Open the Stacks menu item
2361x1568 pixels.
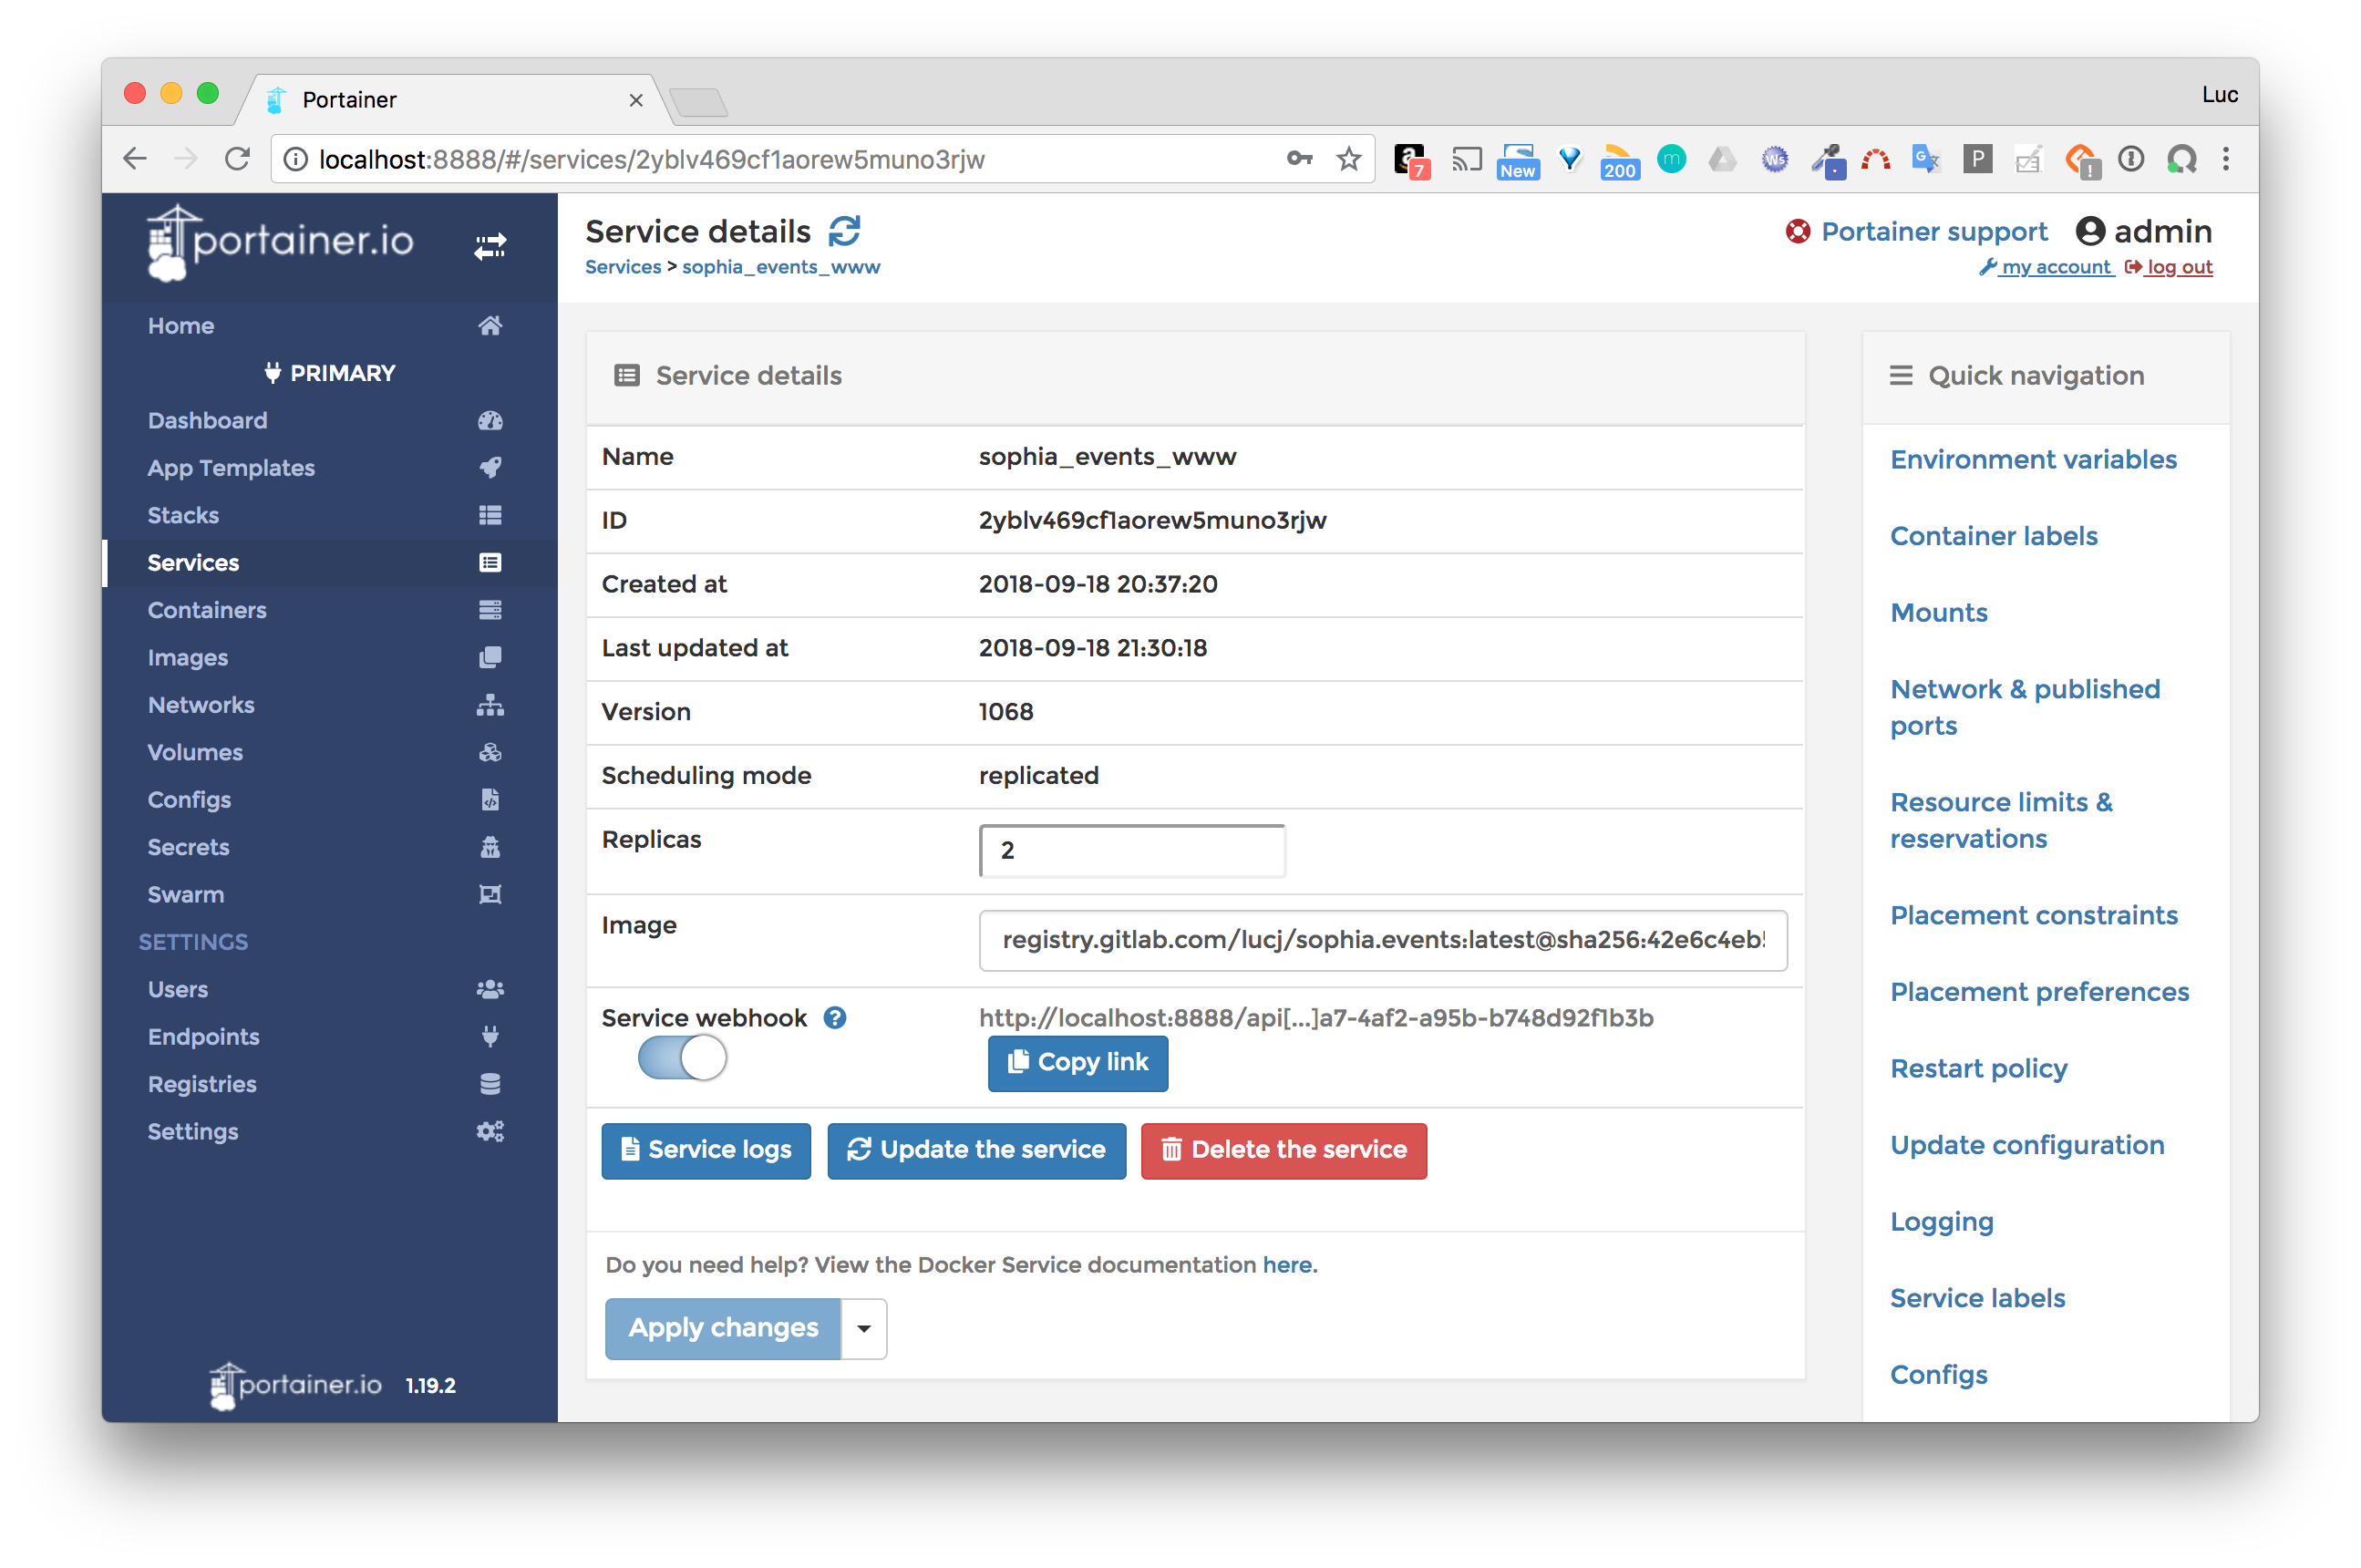pos(184,516)
